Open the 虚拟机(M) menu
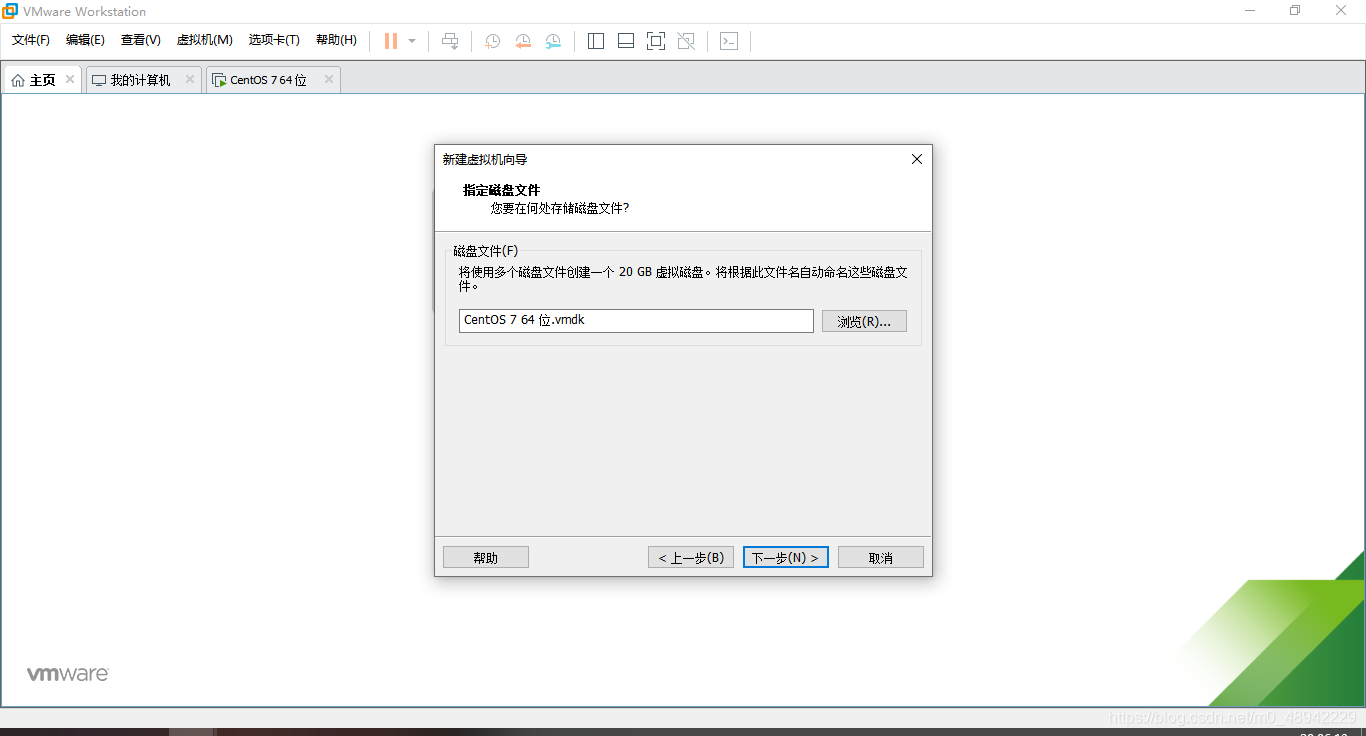Screen dimensions: 1366x736 [205, 40]
